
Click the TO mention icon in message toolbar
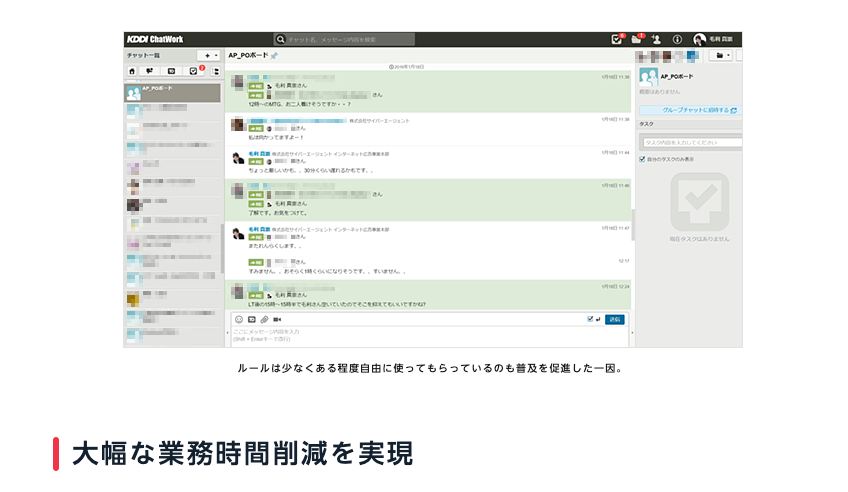coord(251,319)
